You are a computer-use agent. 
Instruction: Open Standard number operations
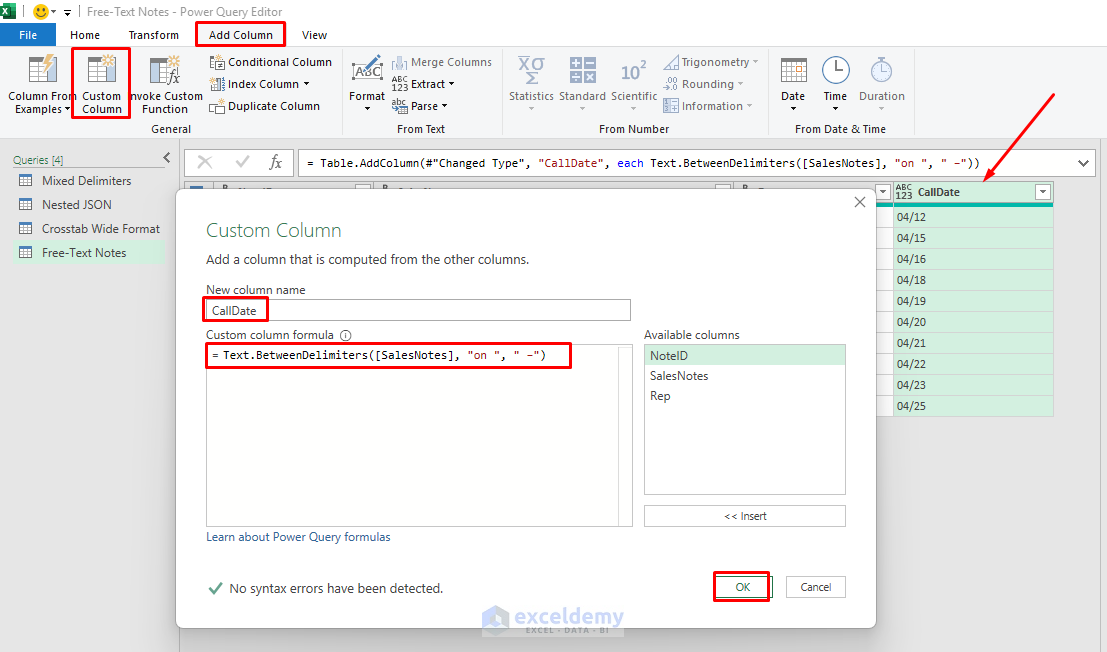click(x=582, y=83)
